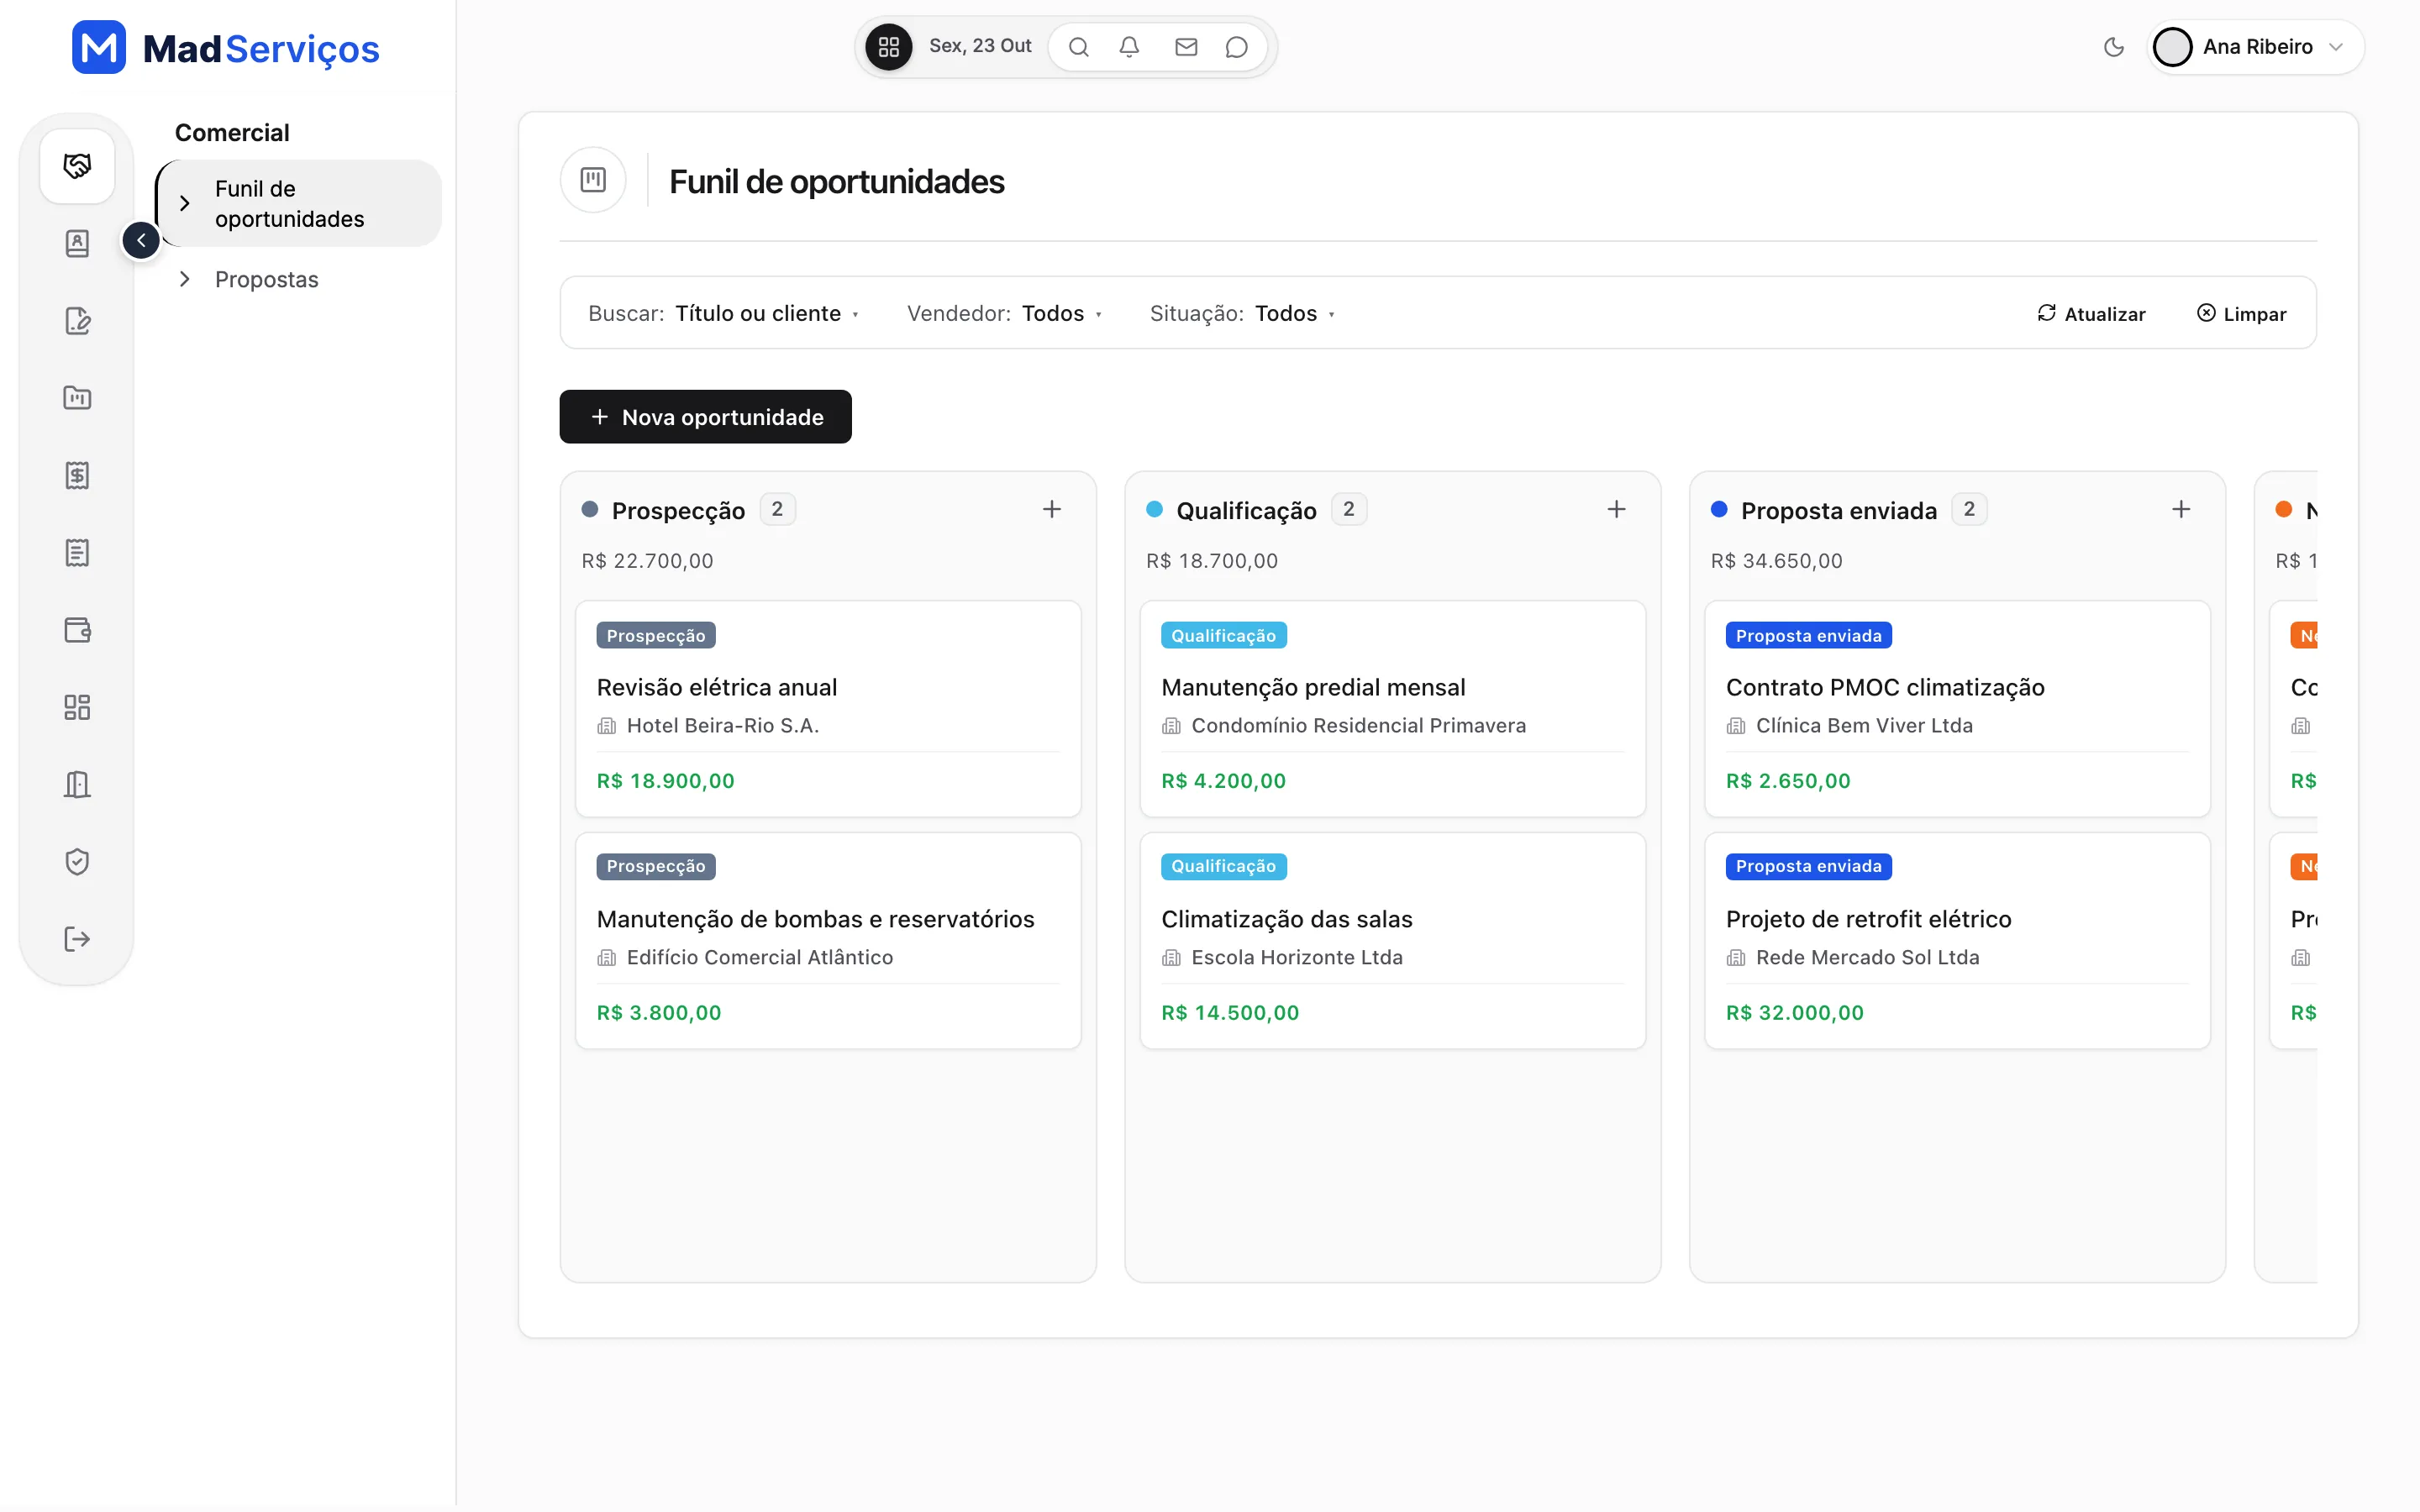The image size is (2420, 1512).
Task: Open the Climatização das salas card
Action: (x=1393, y=941)
